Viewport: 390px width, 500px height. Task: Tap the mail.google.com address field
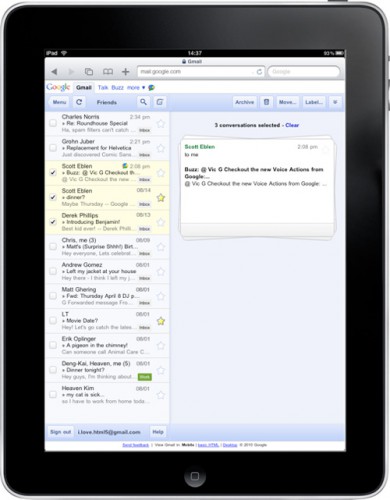[201, 72]
